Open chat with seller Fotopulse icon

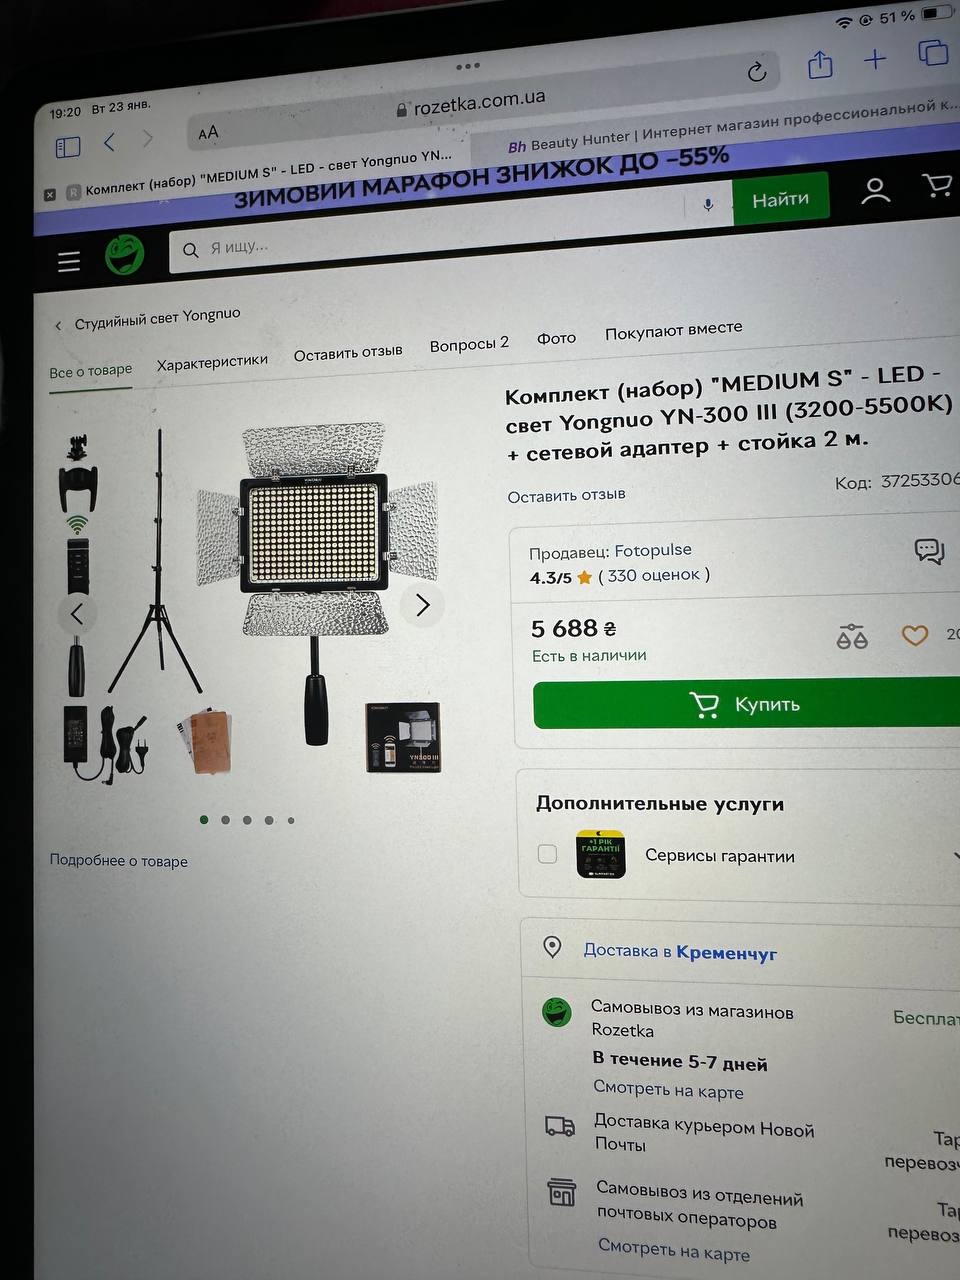pyautogui.click(x=929, y=551)
